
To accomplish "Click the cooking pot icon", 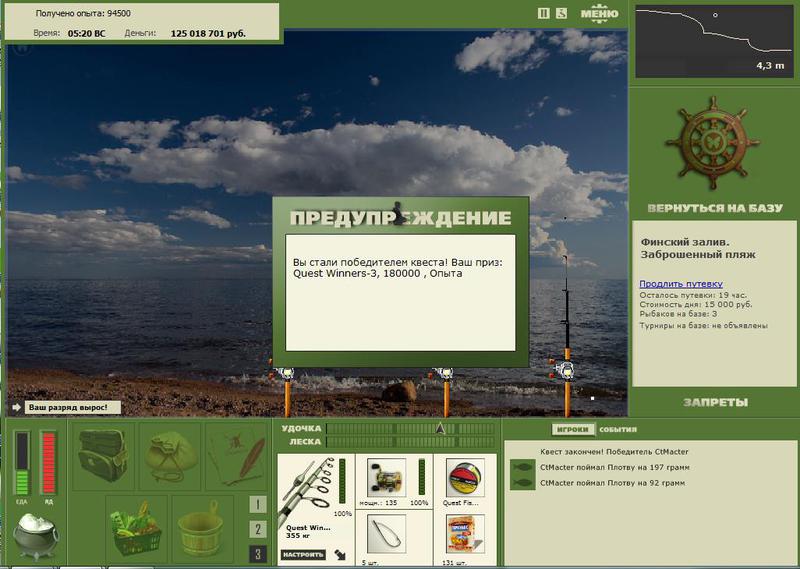I will (x=35, y=536).
